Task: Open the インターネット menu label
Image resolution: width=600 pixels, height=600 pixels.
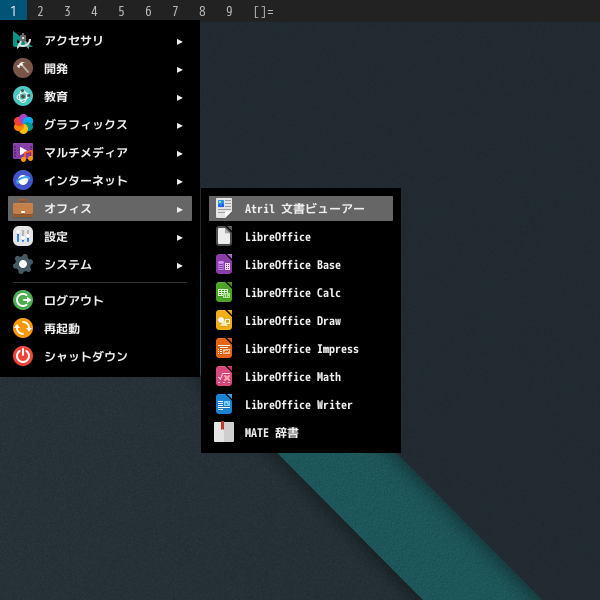Action: pos(86,180)
